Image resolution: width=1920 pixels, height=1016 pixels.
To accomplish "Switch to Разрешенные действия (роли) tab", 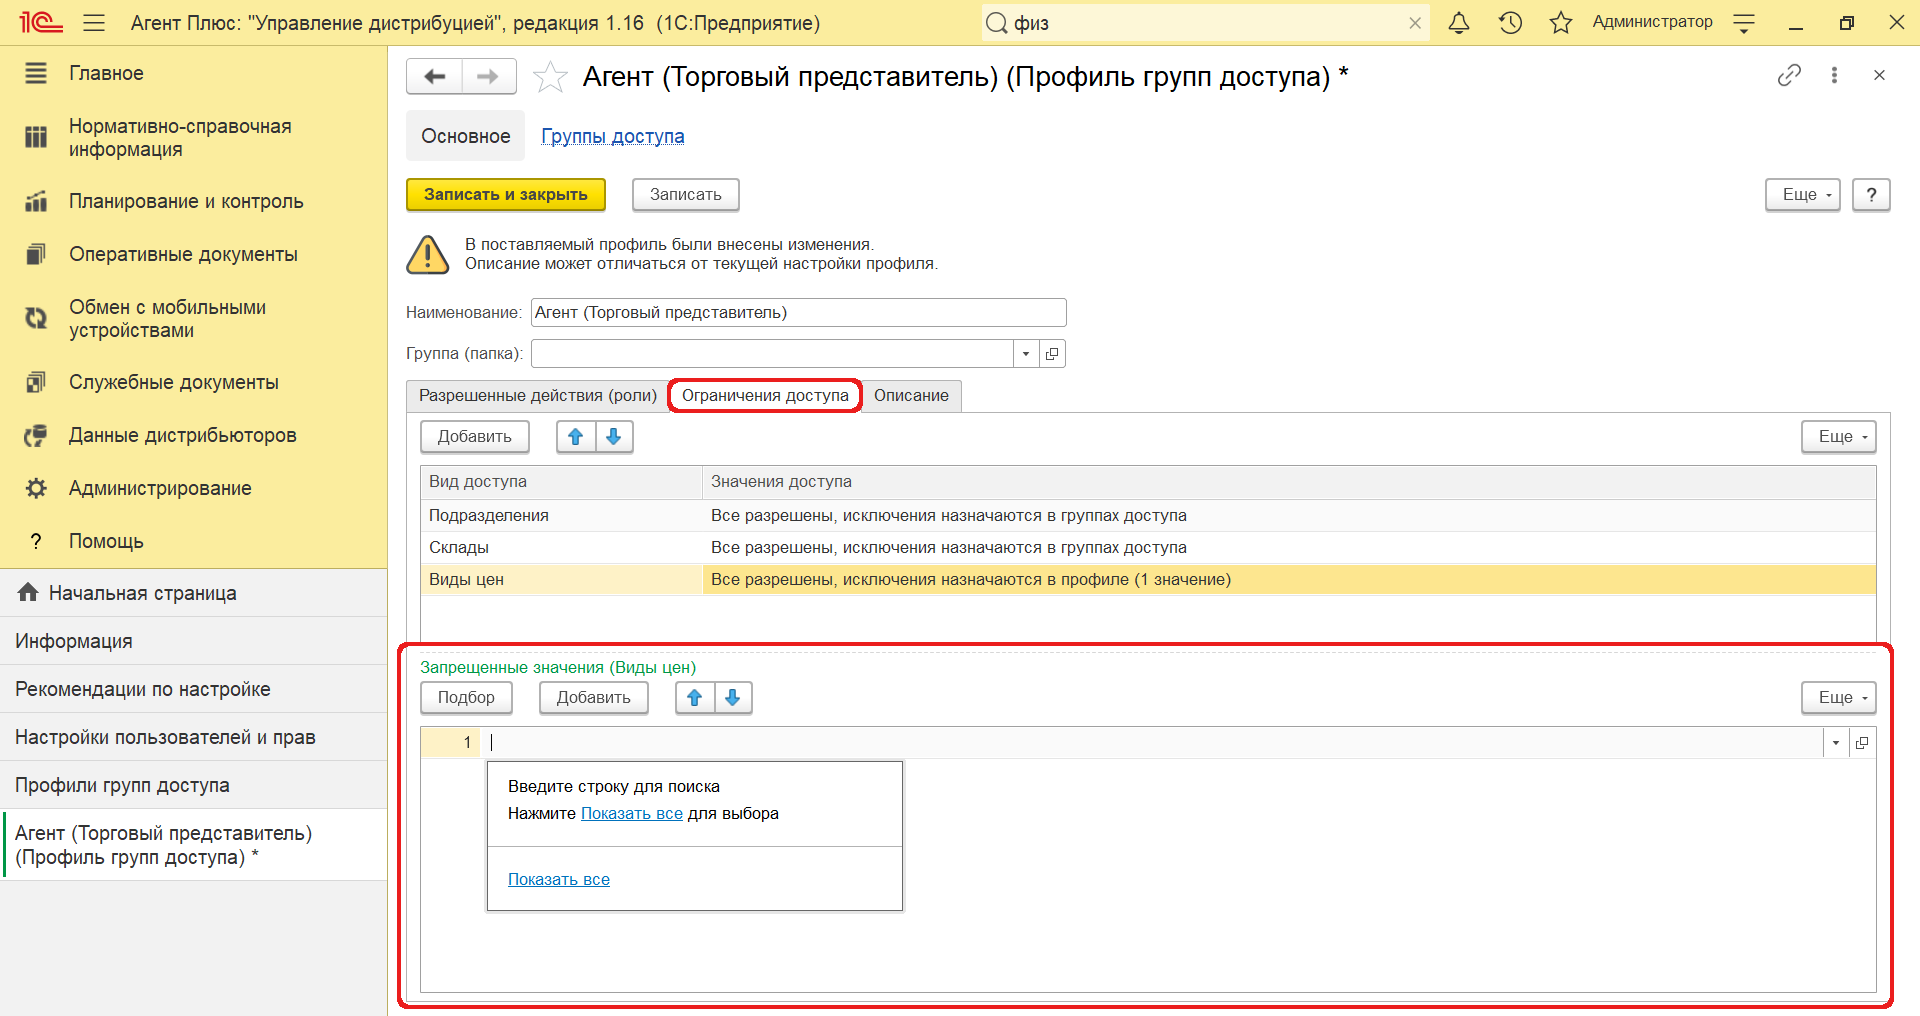I will point(538,395).
